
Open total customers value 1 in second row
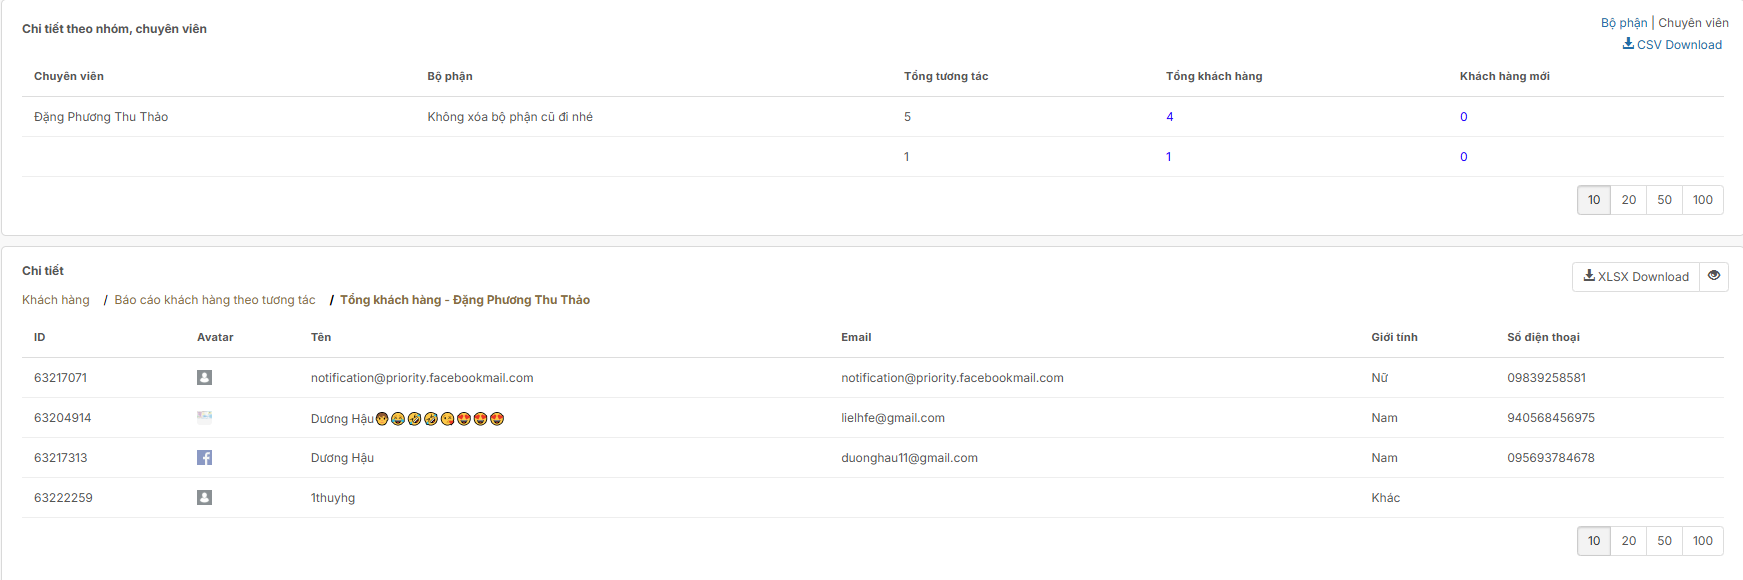1168,157
